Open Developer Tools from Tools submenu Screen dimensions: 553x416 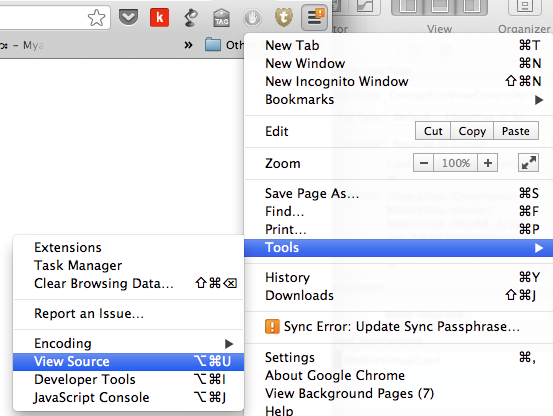click(129, 379)
